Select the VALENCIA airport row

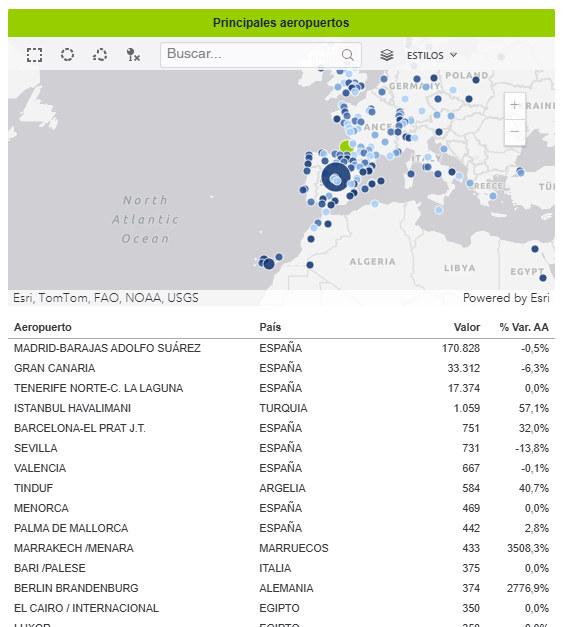pos(282,468)
